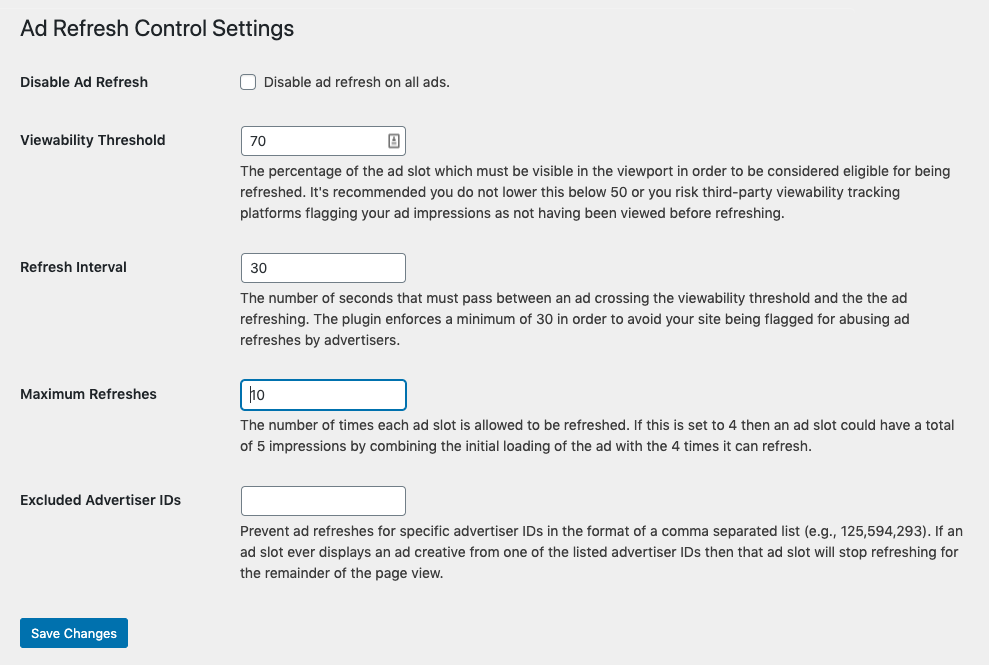This screenshot has height=665, width=989.
Task: Select the Refresh Interval input field
Action: pos(323,268)
